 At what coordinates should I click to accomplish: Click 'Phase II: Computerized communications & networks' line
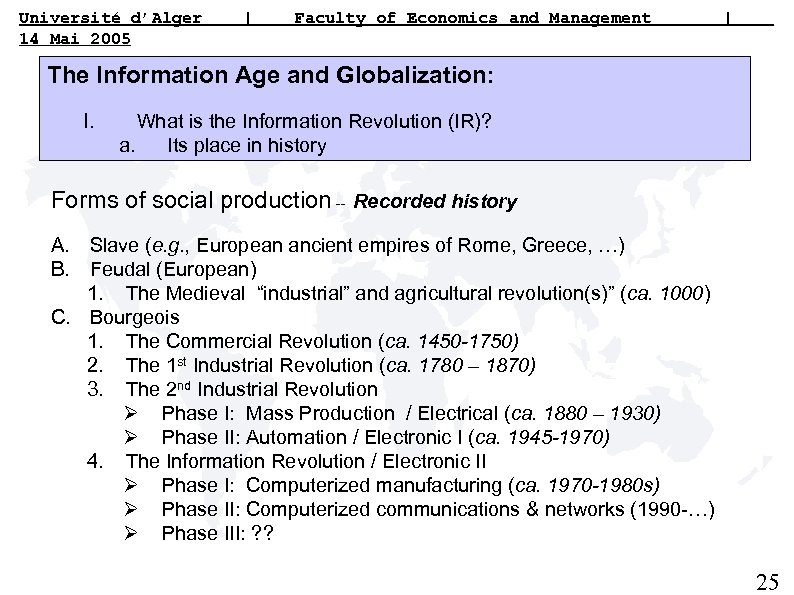click(x=438, y=509)
